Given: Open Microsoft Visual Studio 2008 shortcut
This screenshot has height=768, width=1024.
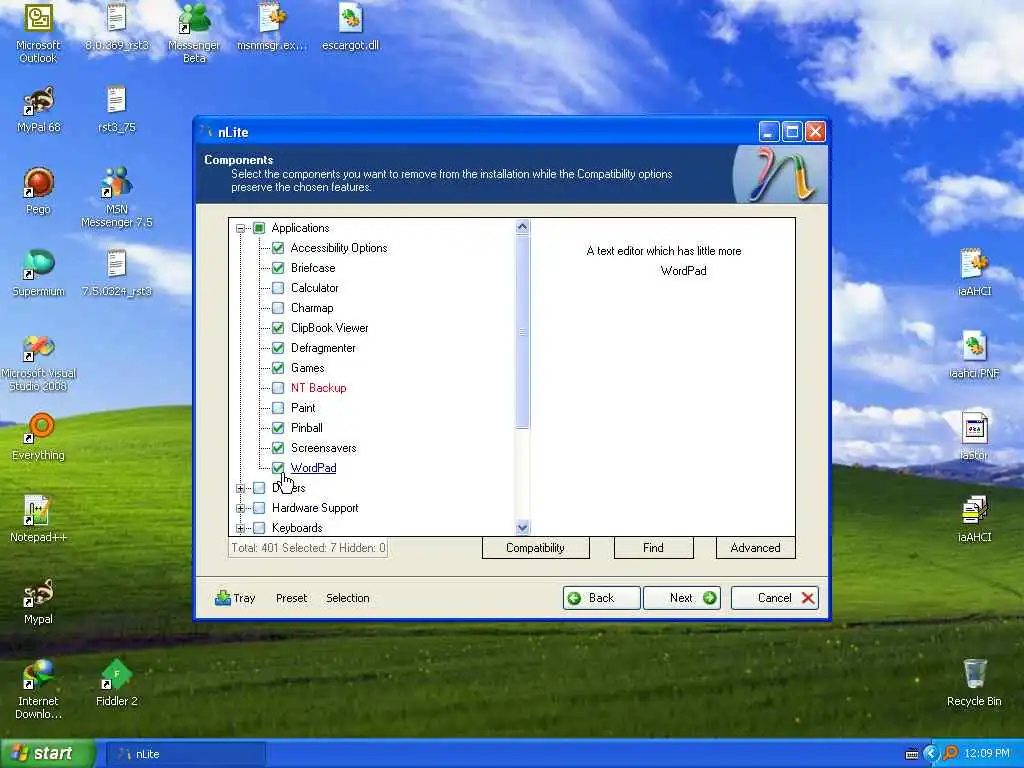Looking at the screenshot, I should coord(39,363).
